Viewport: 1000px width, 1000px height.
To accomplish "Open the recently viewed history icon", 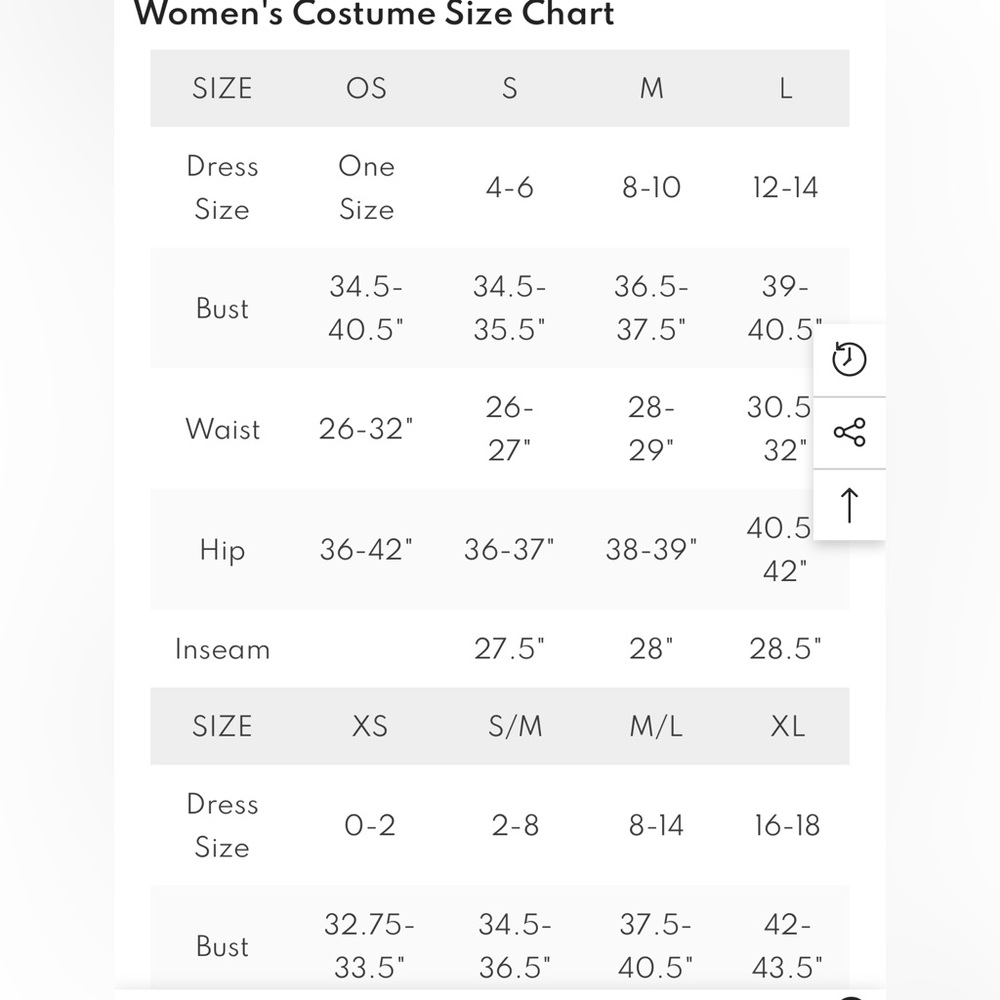I will 849,359.
